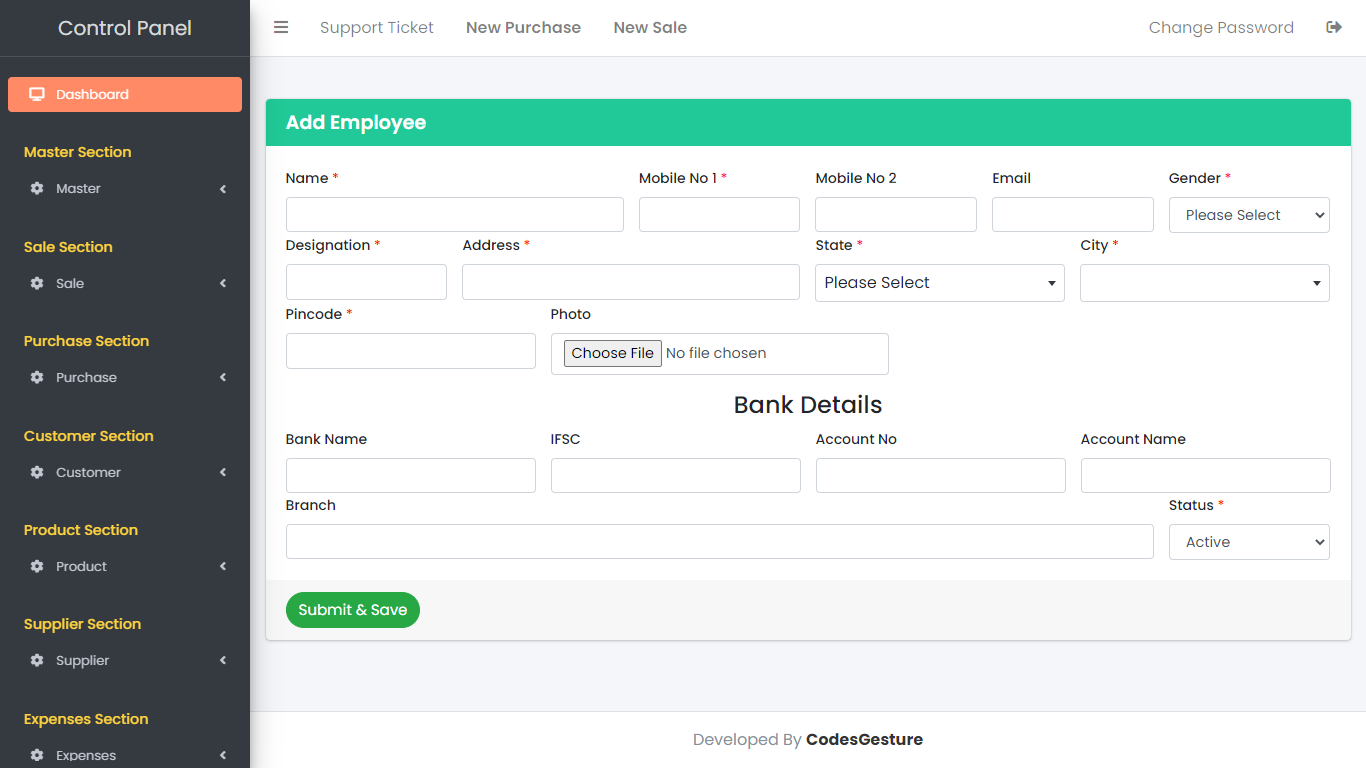This screenshot has width=1366, height=768.
Task: Click the gear icon beside Supplier
Action: coord(37,661)
